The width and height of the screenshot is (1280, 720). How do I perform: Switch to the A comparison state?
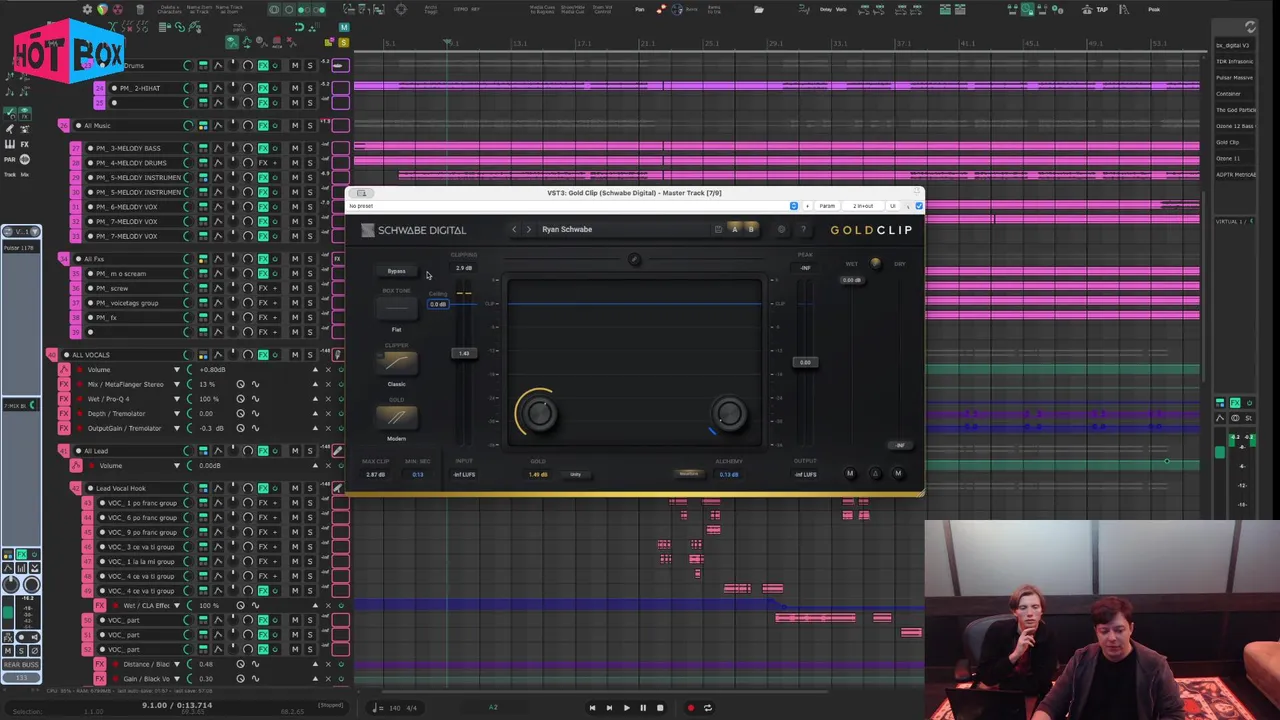click(x=735, y=230)
